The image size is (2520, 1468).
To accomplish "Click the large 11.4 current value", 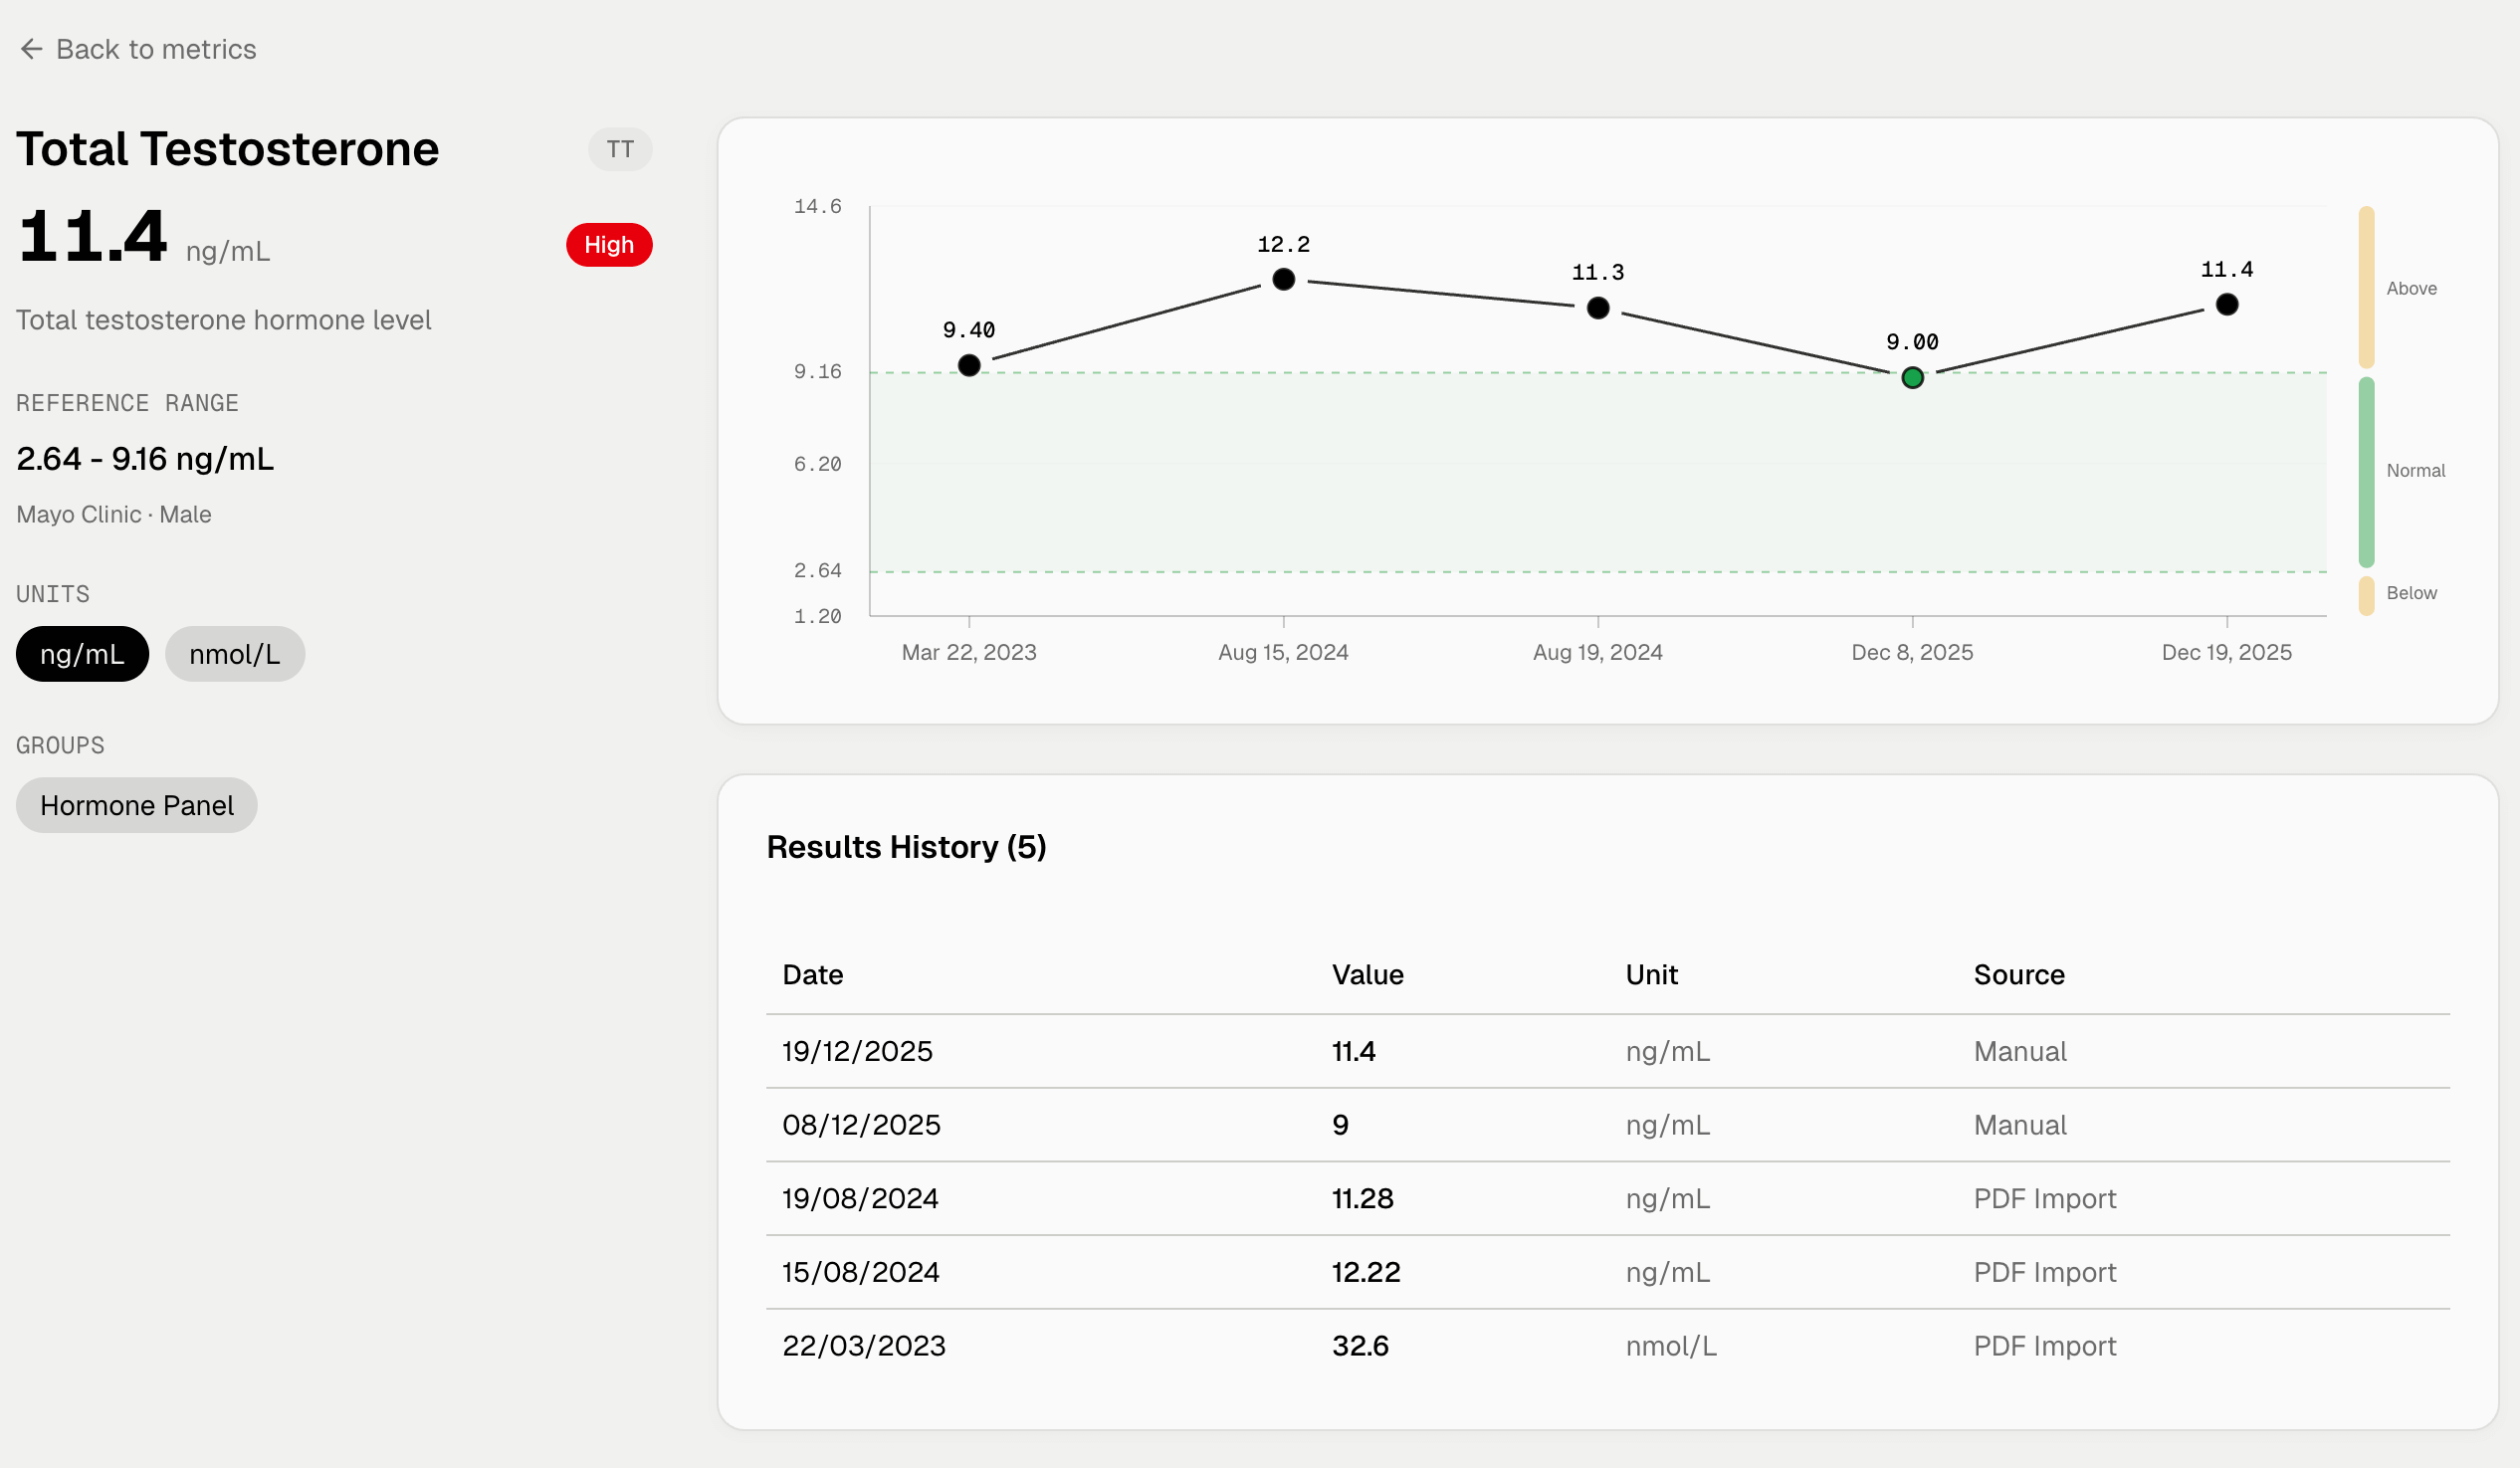I will pos(92,237).
